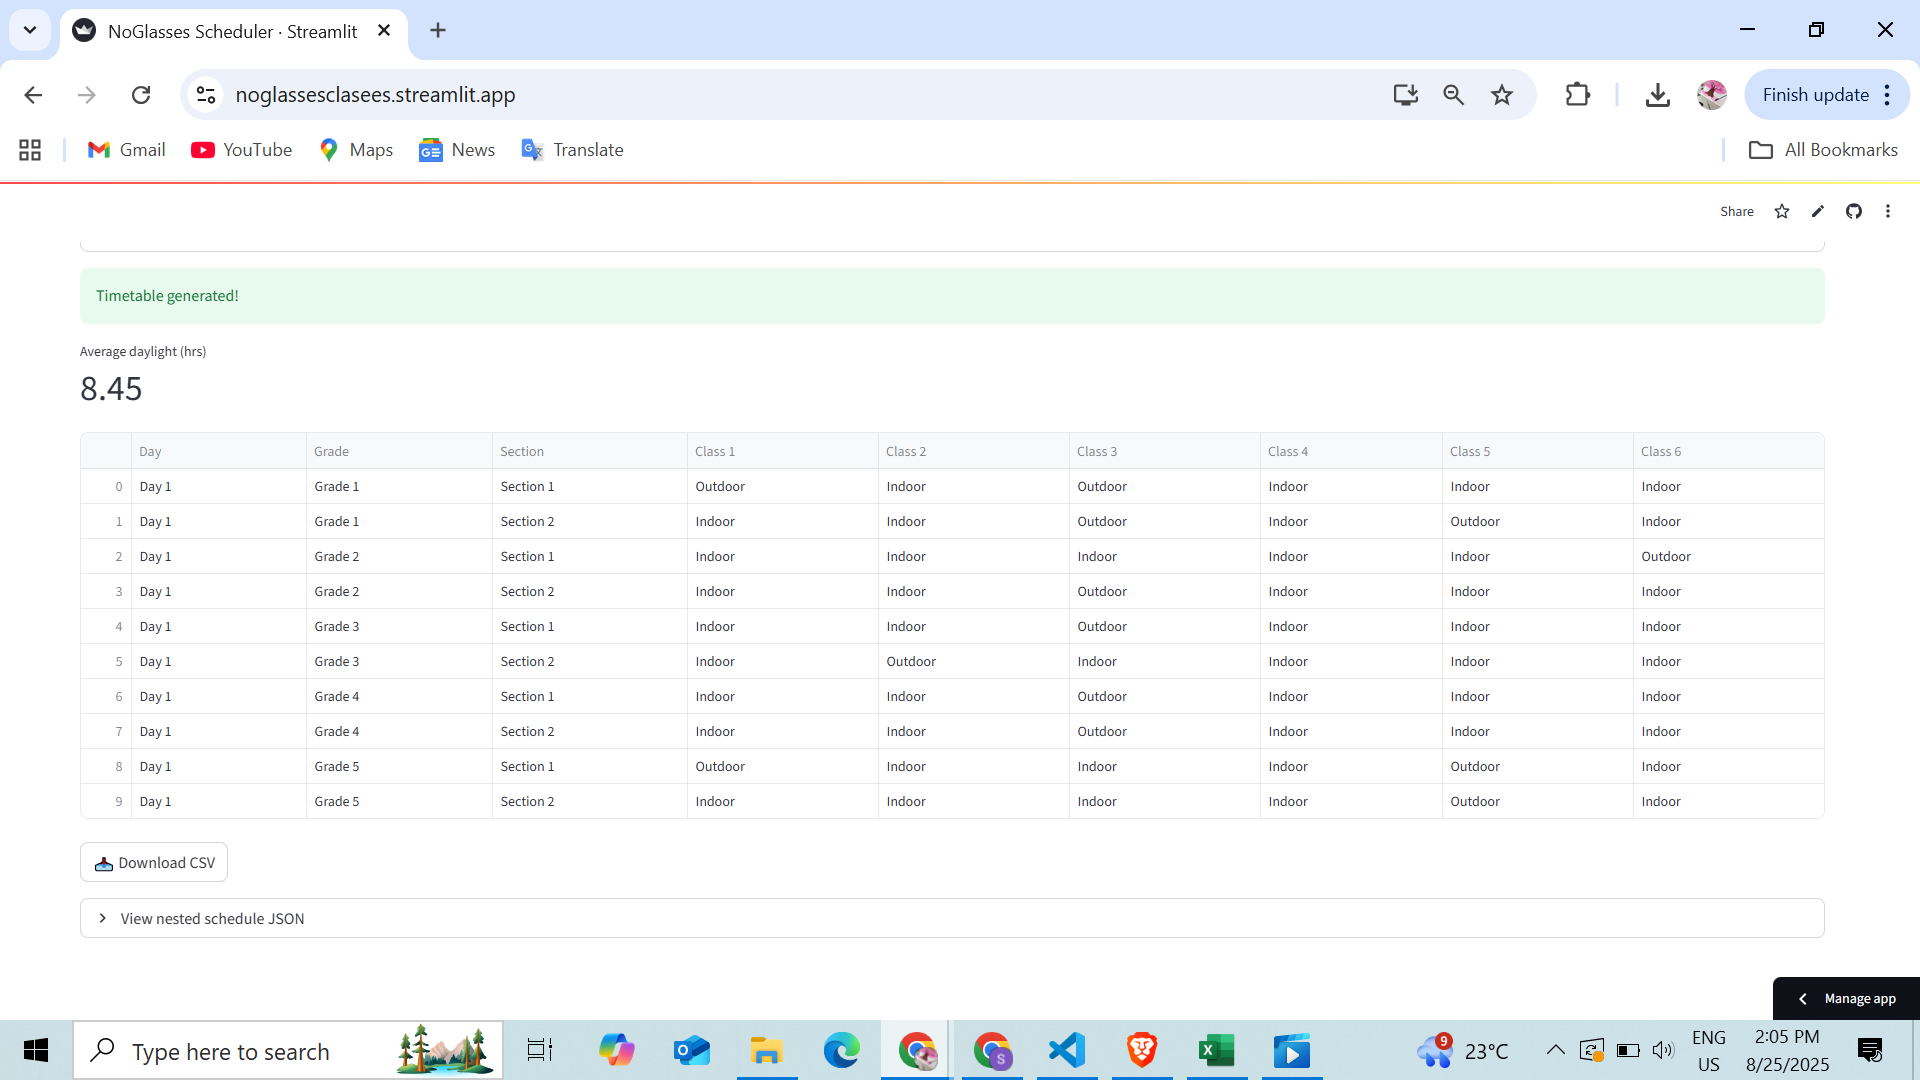
Task: Click the zoom magnifier in address bar
Action: click(x=1453, y=95)
